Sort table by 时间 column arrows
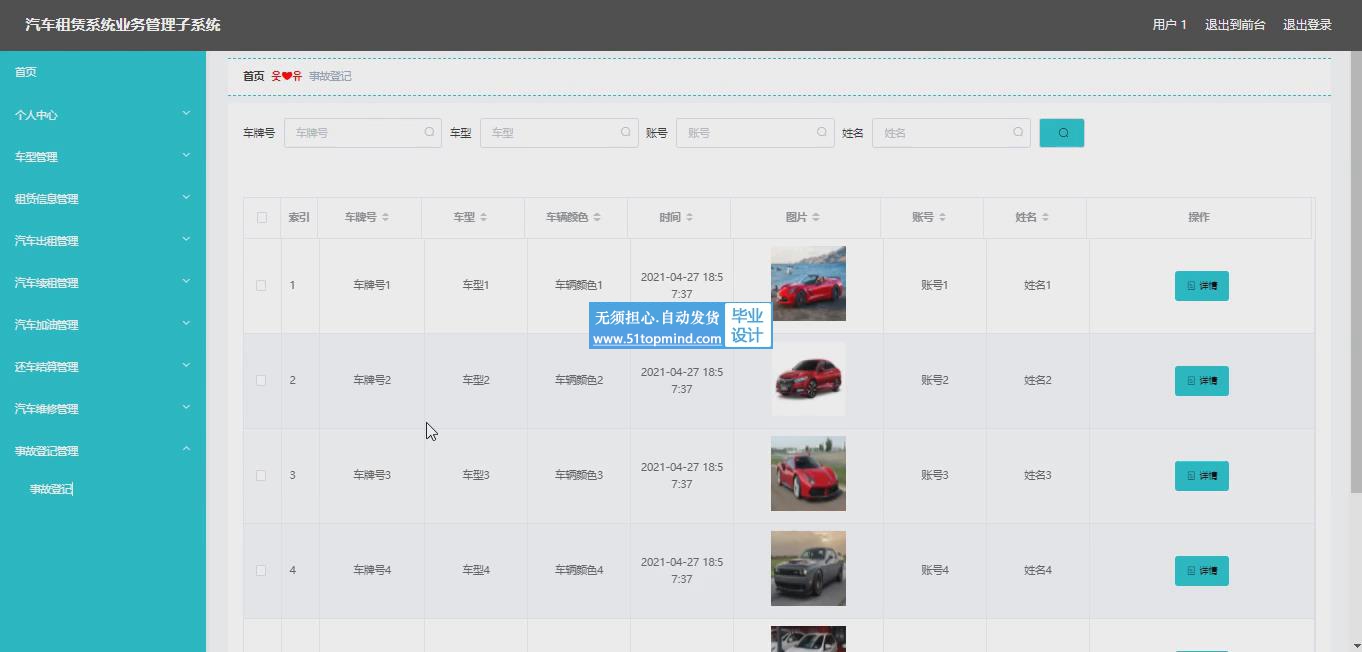The image size is (1362, 652). pyautogui.click(x=689, y=217)
